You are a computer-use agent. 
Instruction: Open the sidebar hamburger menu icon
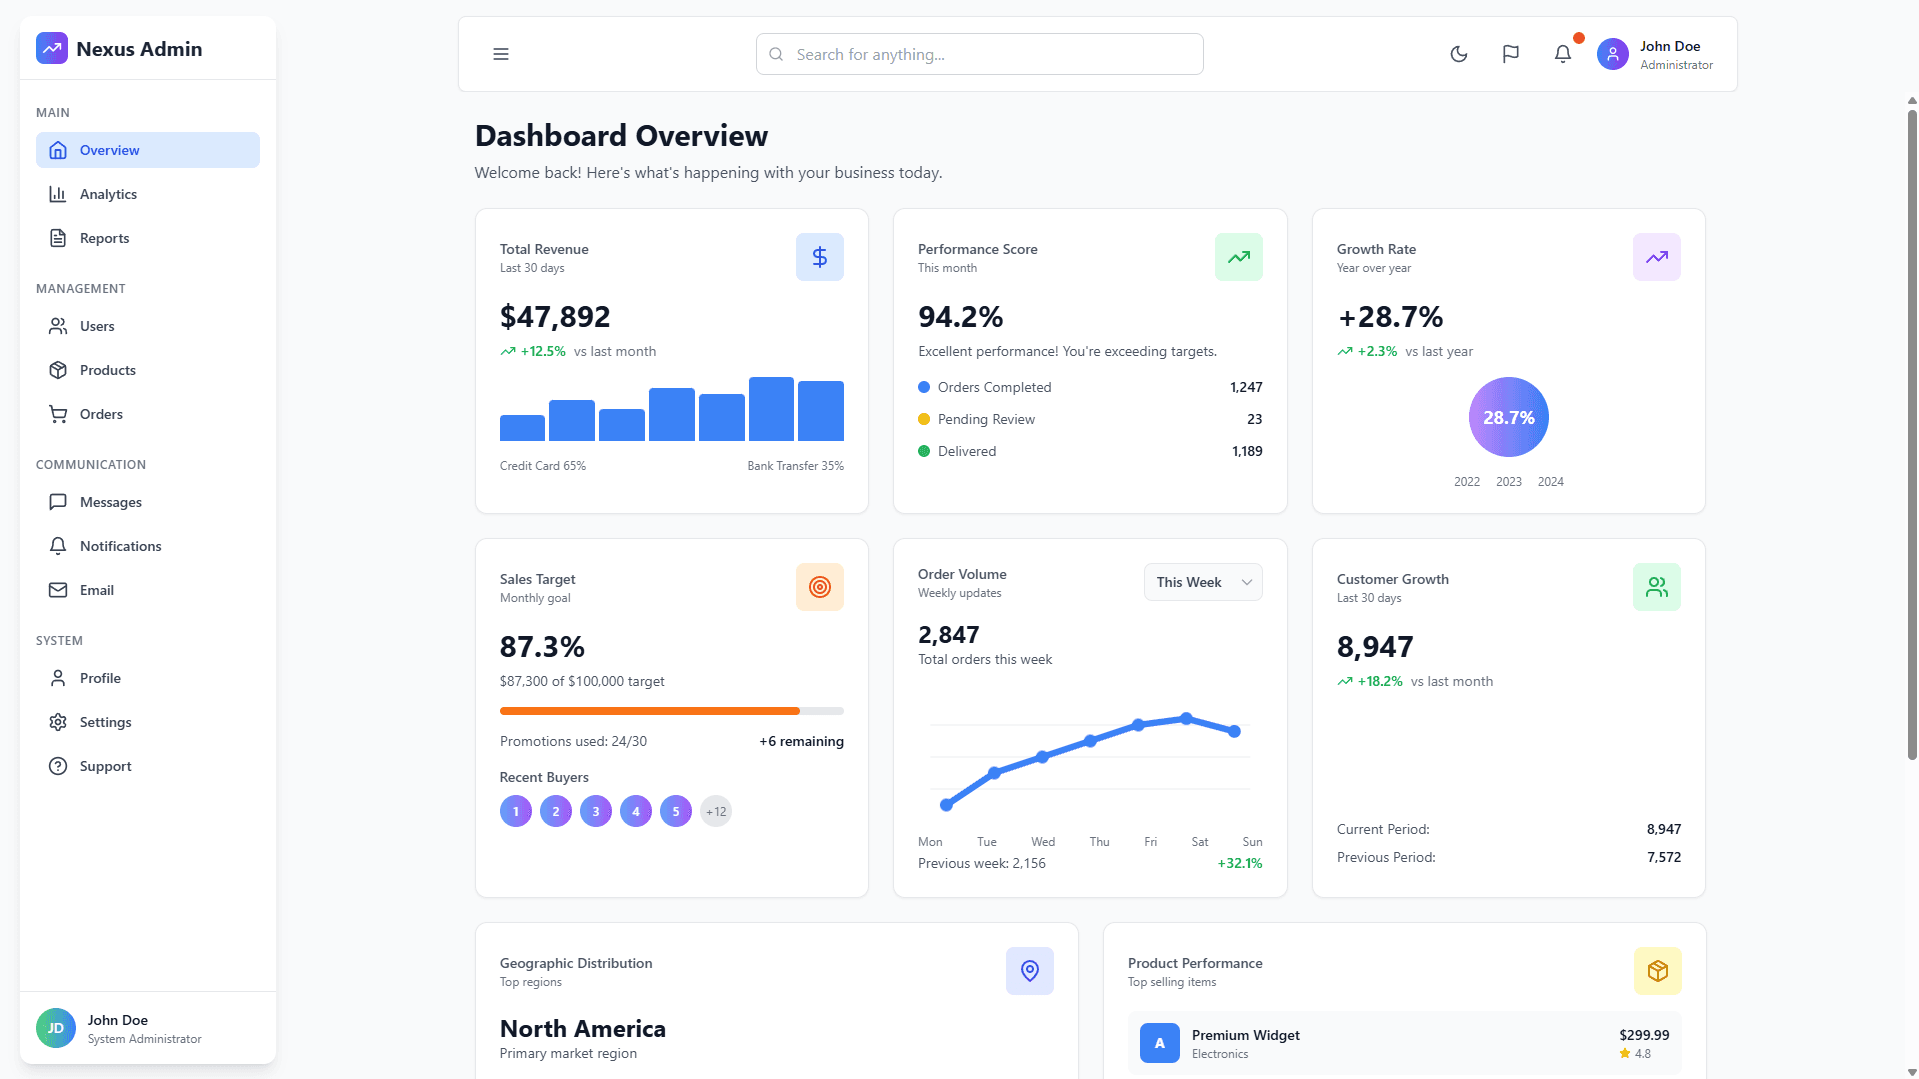(500, 54)
